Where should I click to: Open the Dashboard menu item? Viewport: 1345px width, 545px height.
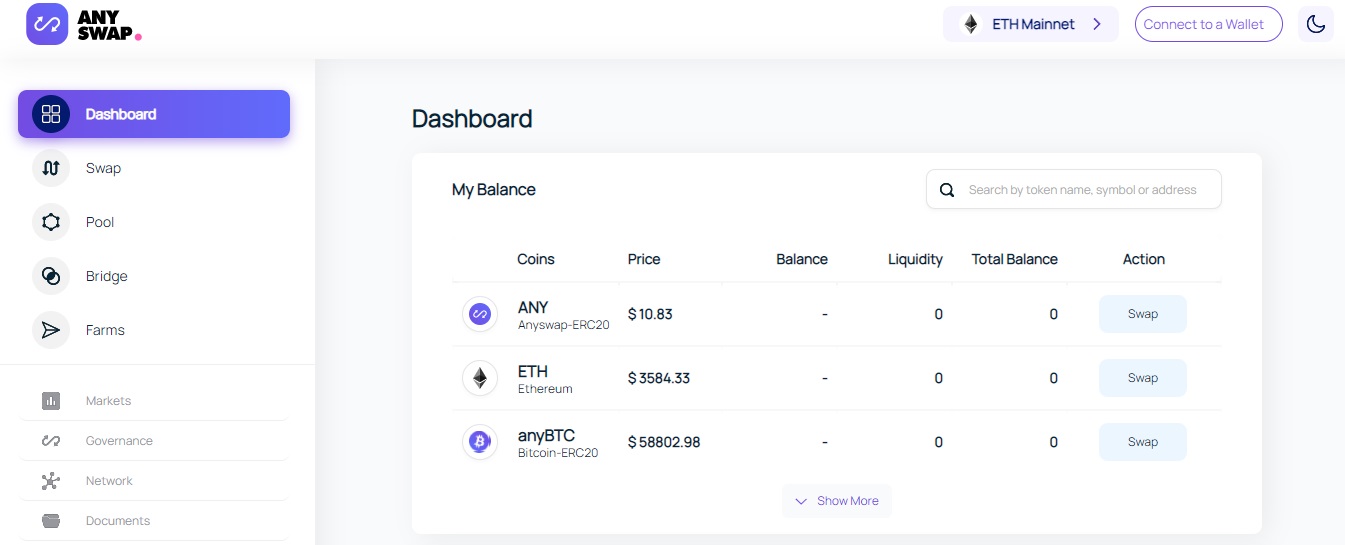[x=154, y=114]
